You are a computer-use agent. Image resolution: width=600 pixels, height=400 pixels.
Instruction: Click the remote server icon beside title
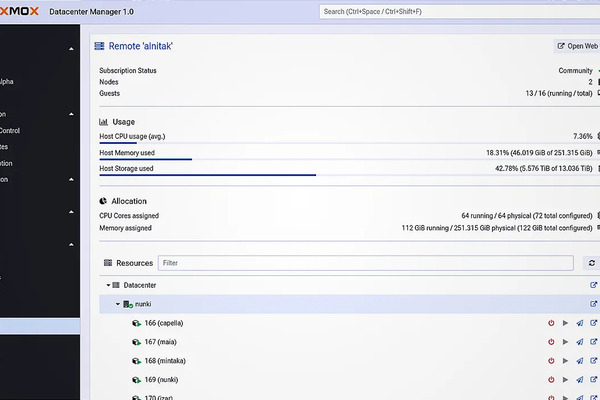(x=99, y=46)
